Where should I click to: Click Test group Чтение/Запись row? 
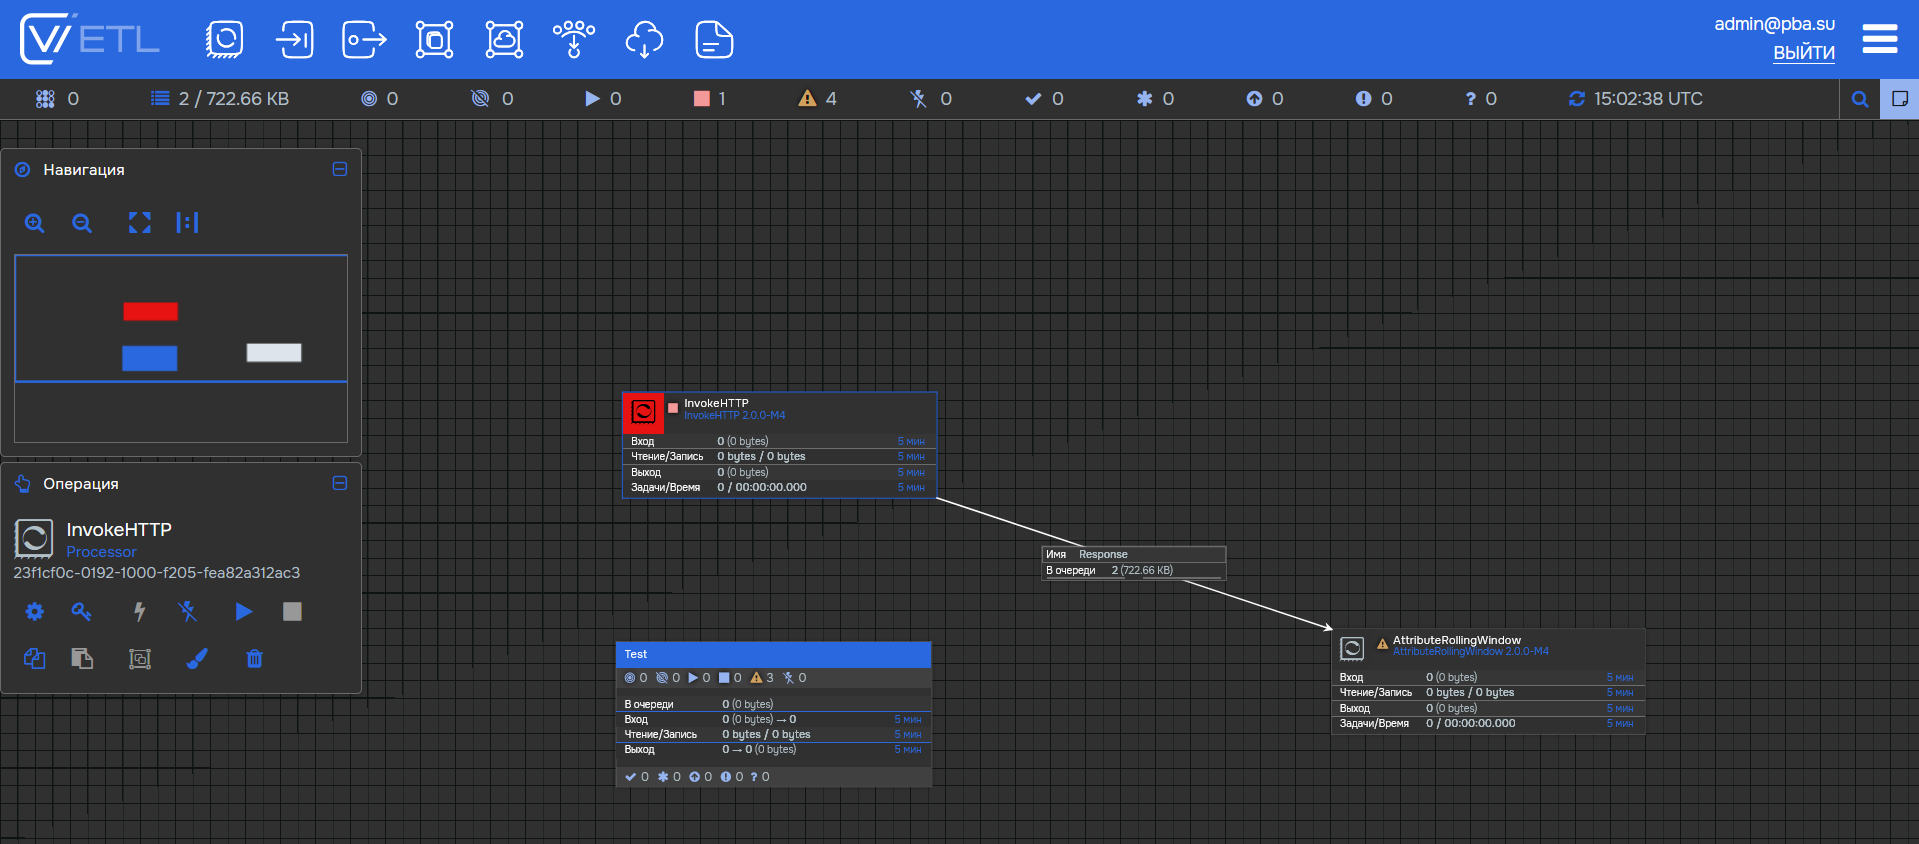coord(773,734)
